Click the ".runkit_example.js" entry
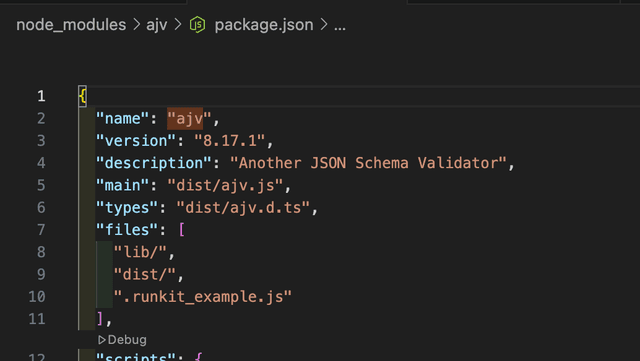The height and width of the screenshot is (361, 640). (203, 296)
